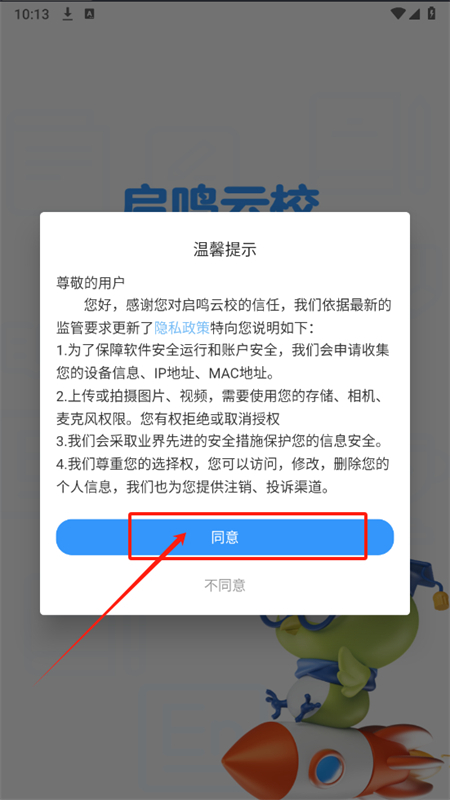Tap the 温馨提示 dialog title
The height and width of the screenshot is (800, 450).
click(x=224, y=249)
